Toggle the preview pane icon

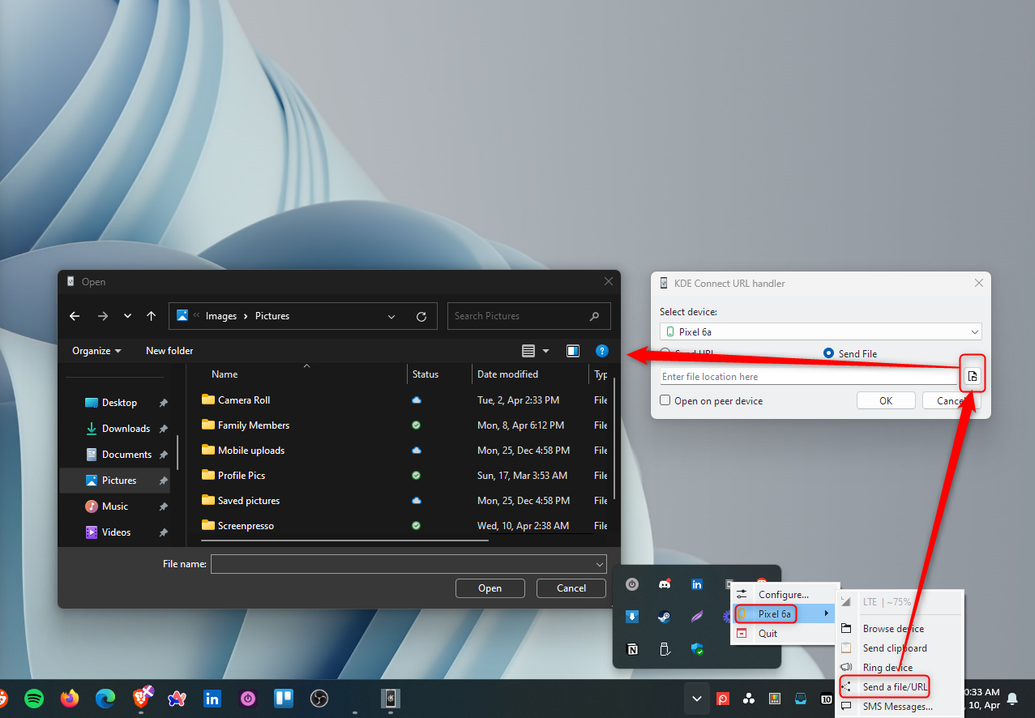(573, 351)
